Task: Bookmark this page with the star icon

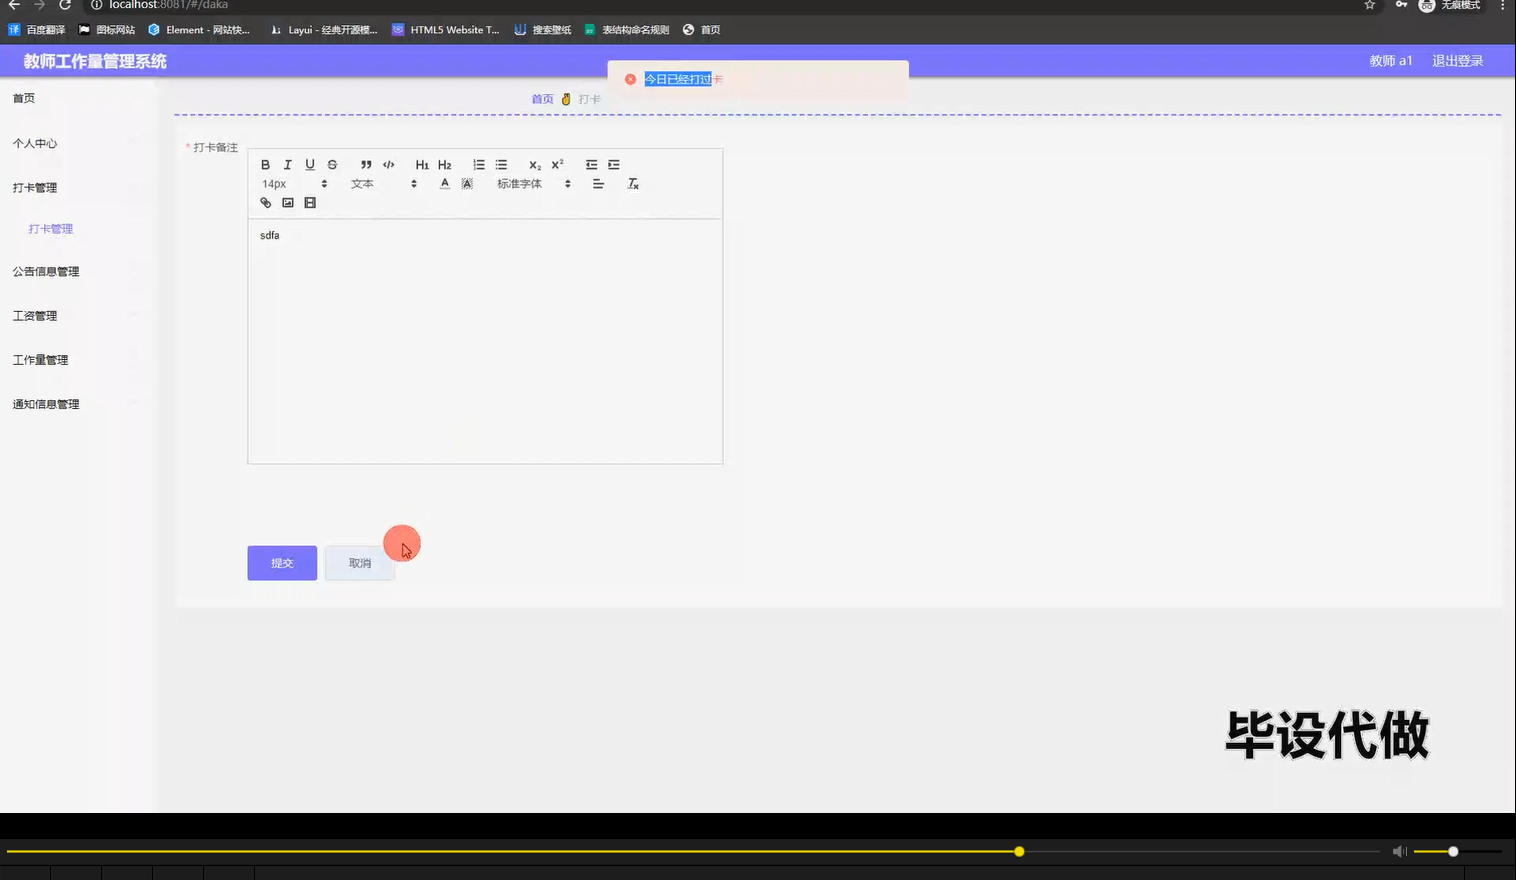Action: [1370, 5]
